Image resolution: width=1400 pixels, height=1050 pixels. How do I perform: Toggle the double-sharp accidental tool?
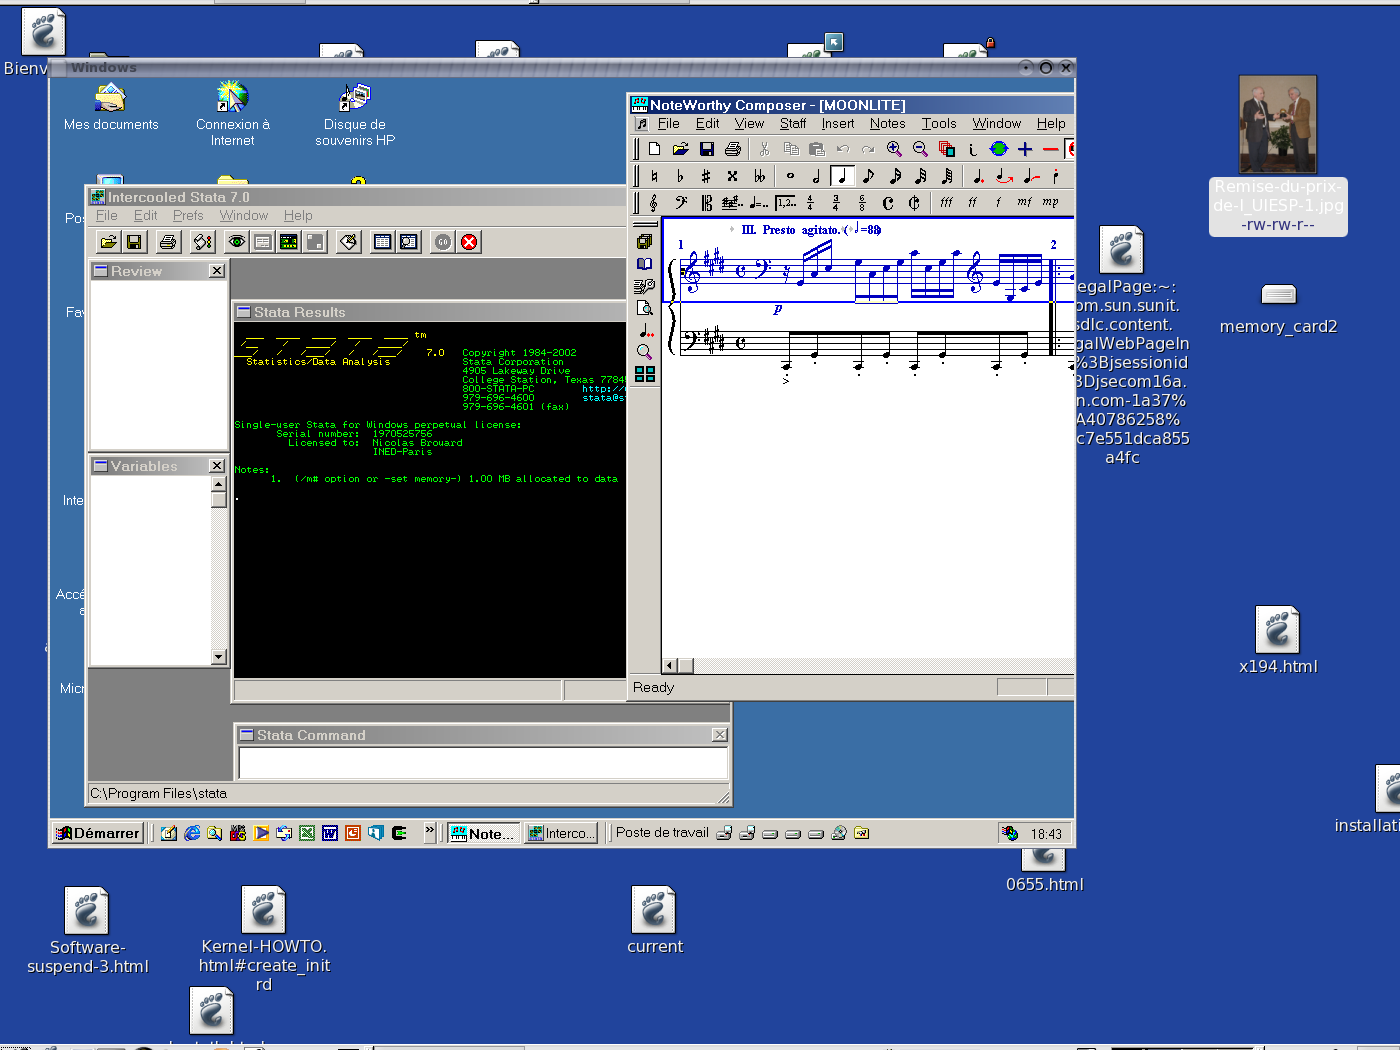click(732, 176)
